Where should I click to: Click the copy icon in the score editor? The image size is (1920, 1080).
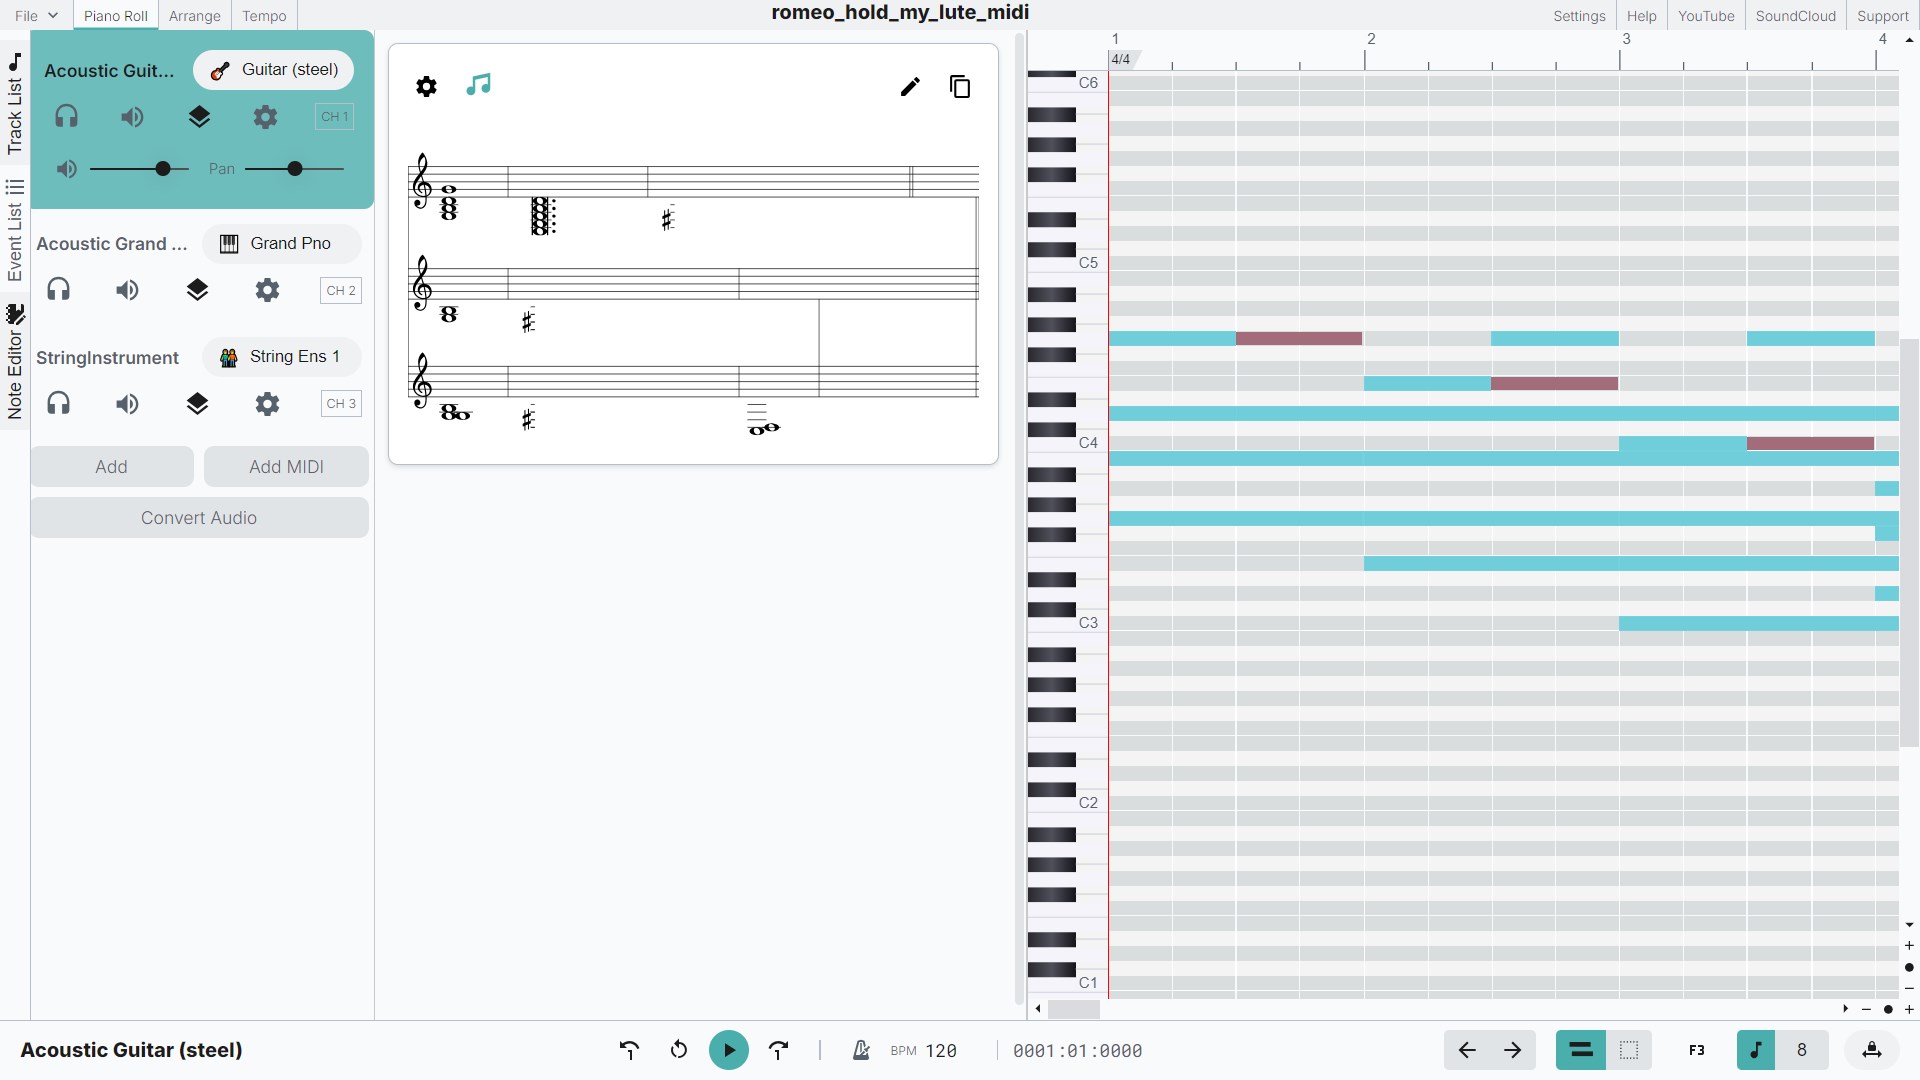click(x=960, y=87)
